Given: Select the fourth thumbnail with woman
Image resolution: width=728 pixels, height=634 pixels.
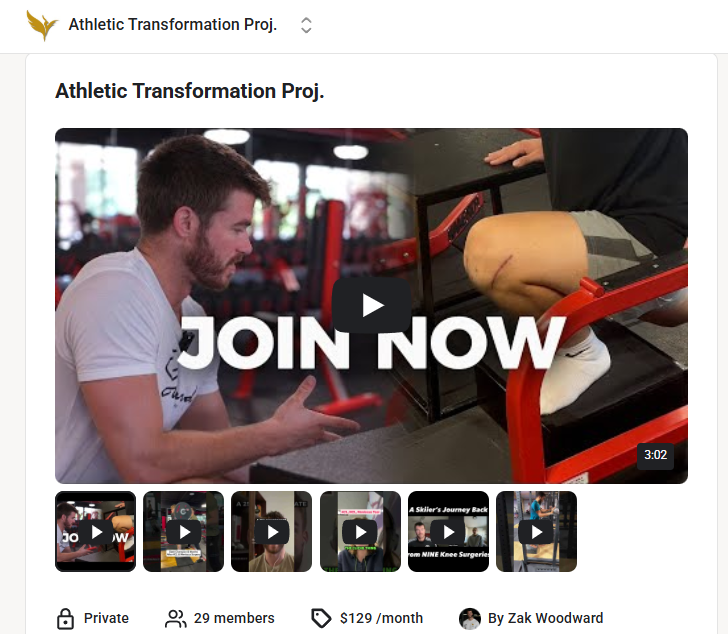Looking at the screenshot, I should pyautogui.click(x=360, y=531).
